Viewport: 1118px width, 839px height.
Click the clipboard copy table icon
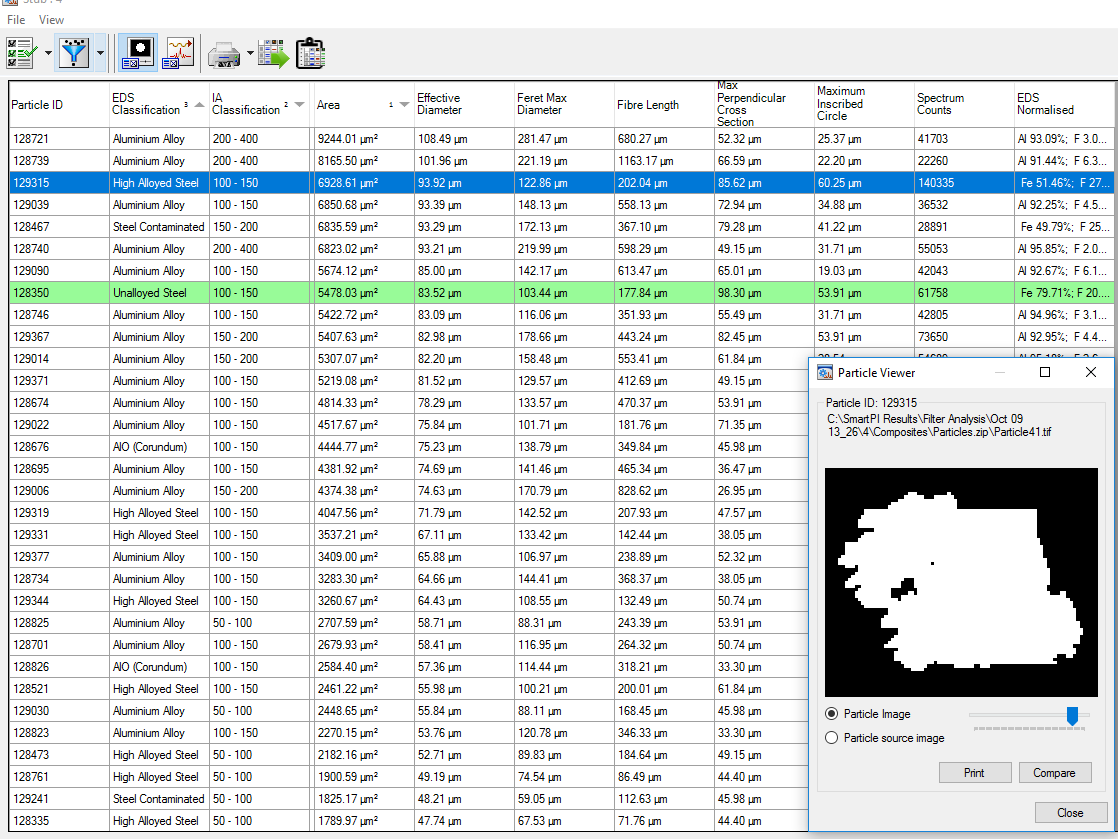[x=311, y=54]
